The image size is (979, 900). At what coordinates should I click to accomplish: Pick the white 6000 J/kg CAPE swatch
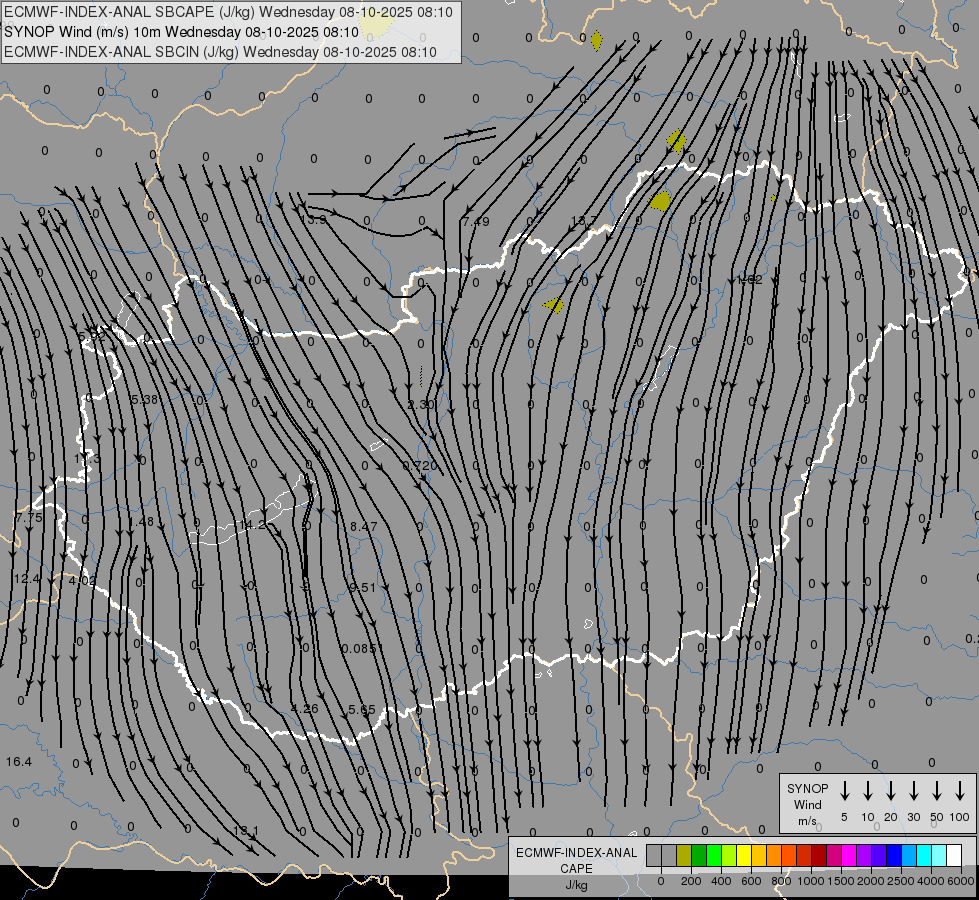[x=954, y=855]
